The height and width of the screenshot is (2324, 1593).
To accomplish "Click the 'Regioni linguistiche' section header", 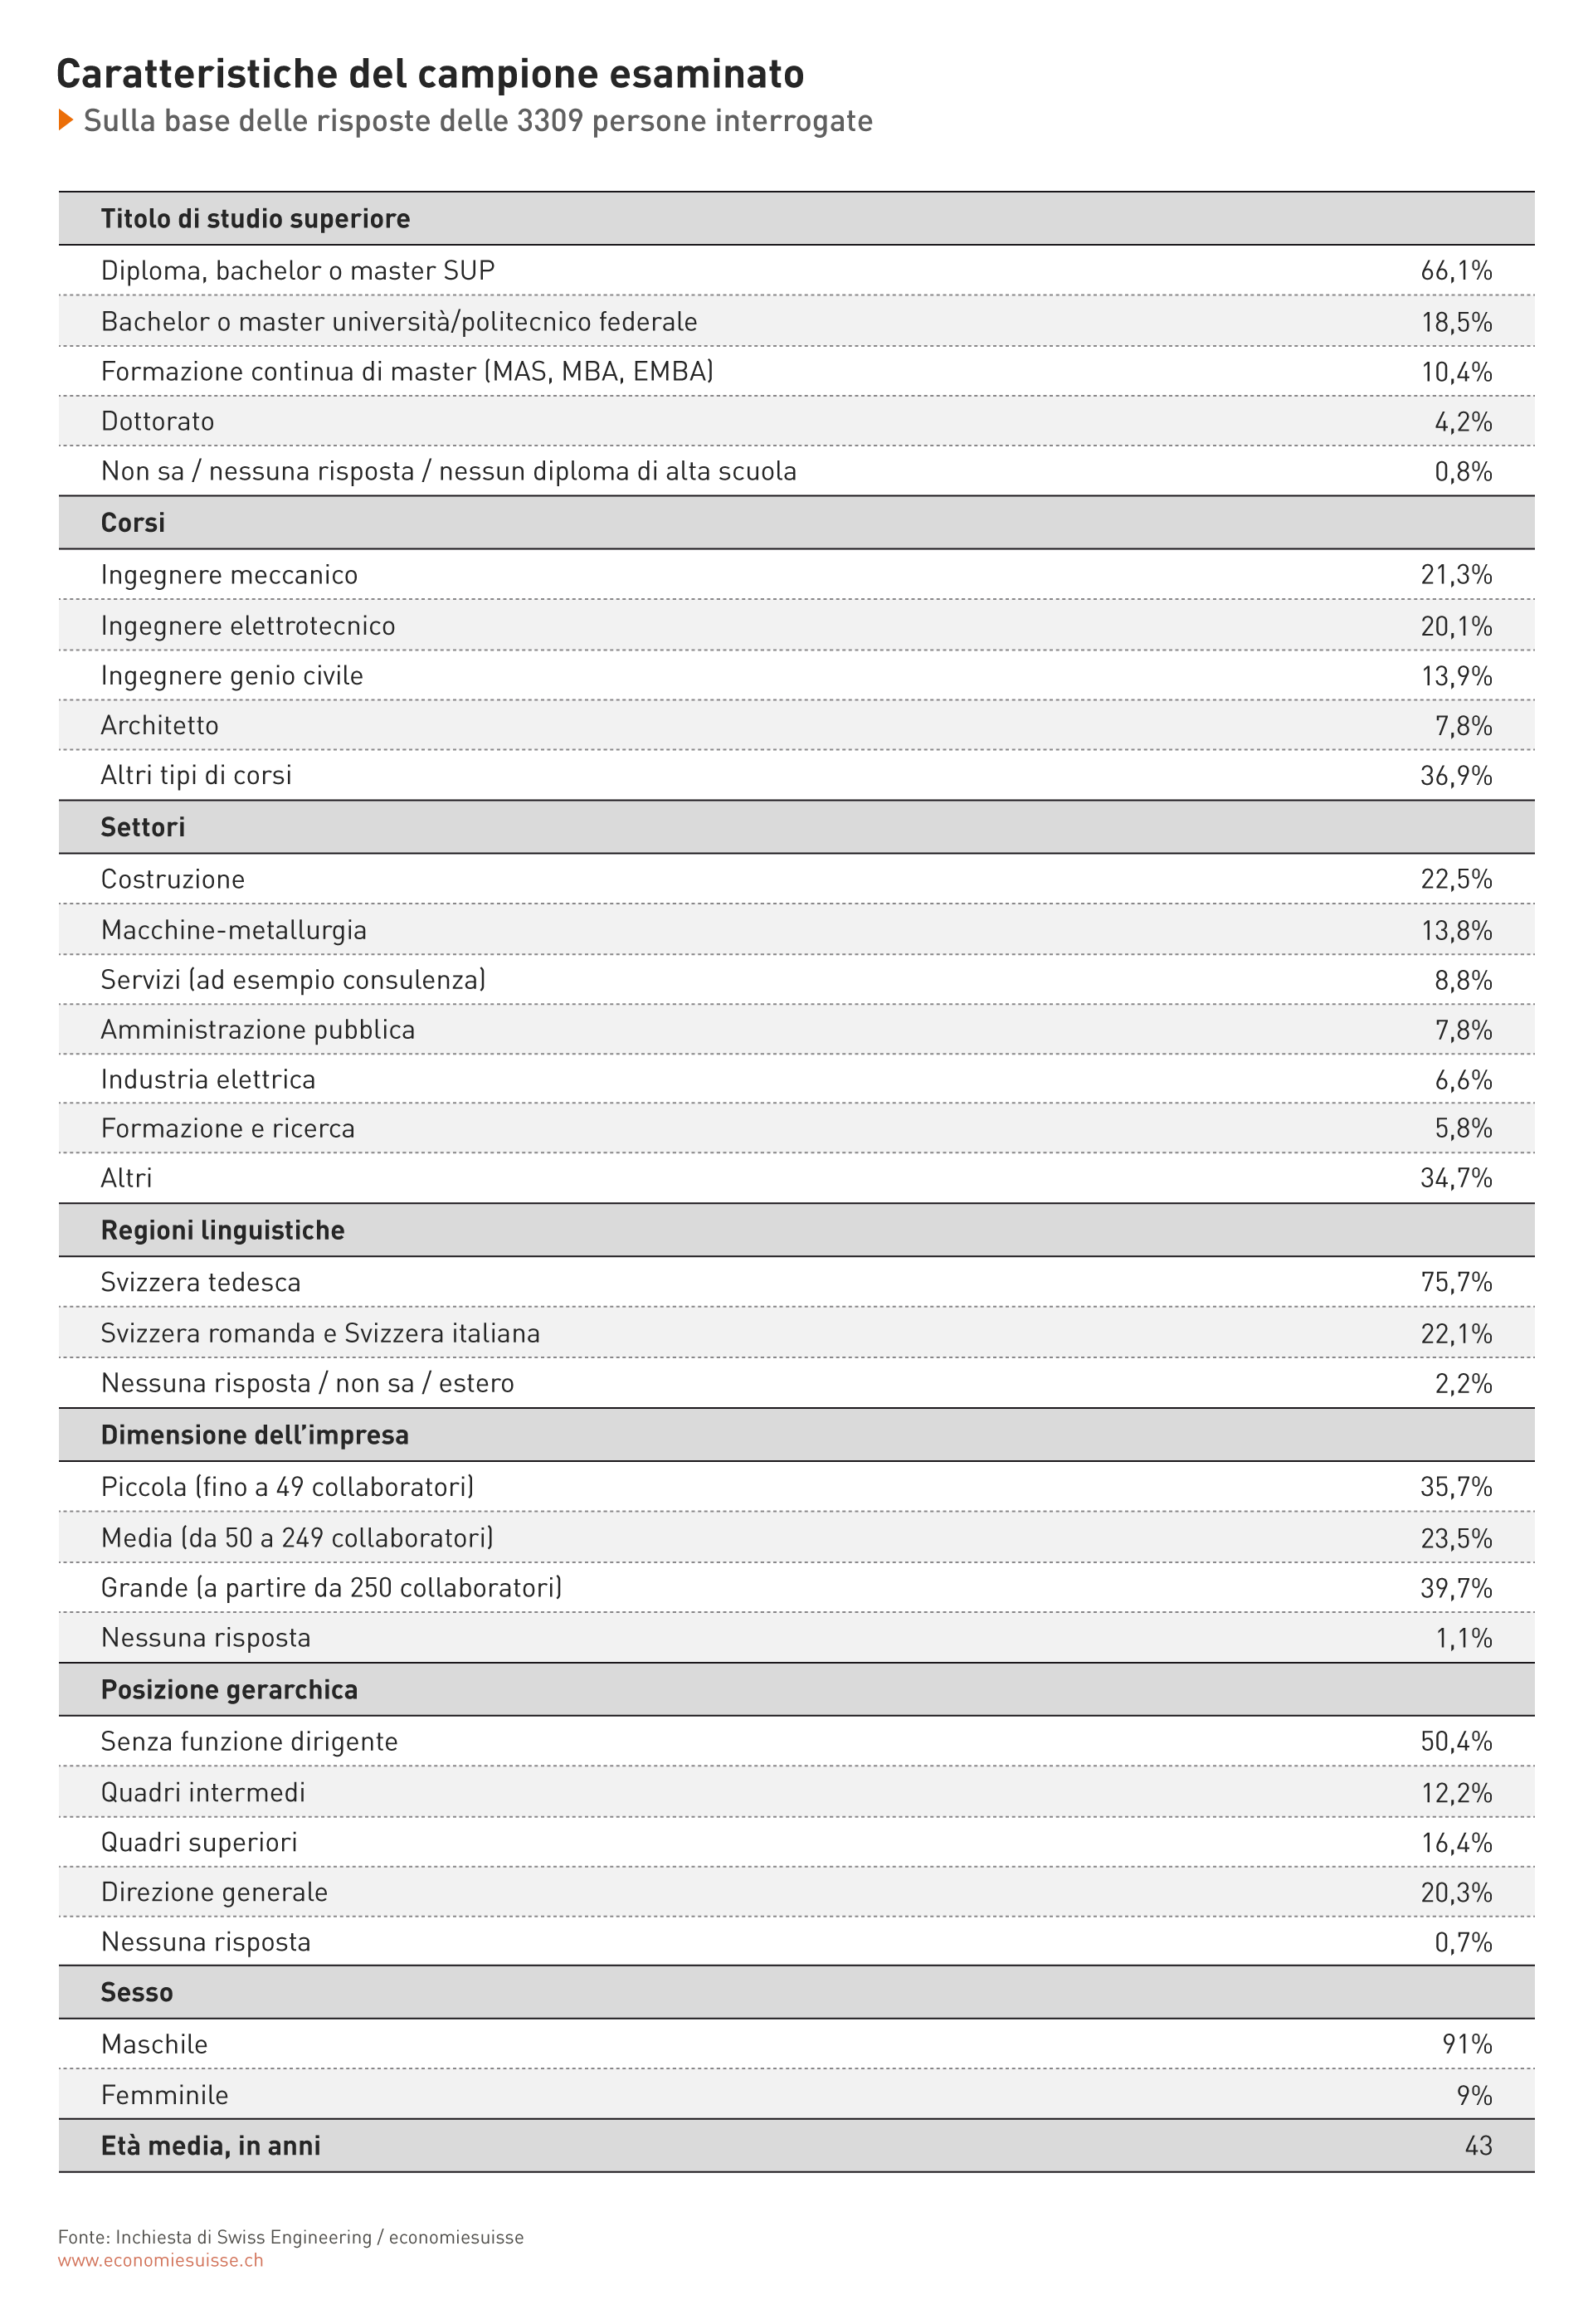I will tap(796, 1230).
